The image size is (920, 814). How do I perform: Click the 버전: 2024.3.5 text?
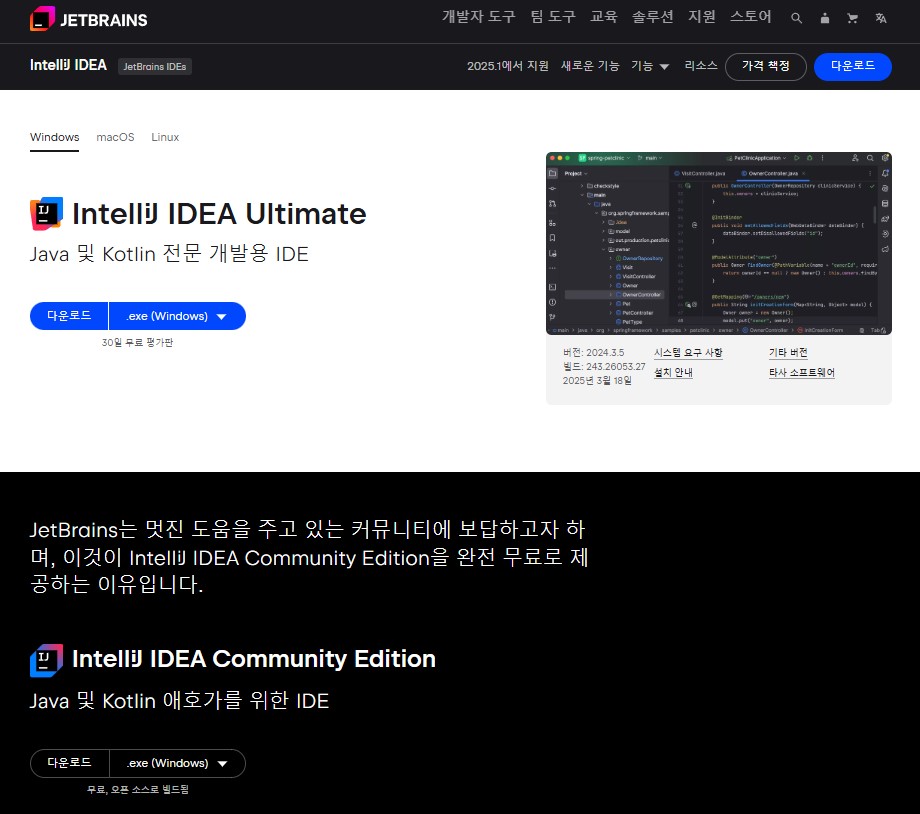(593, 353)
